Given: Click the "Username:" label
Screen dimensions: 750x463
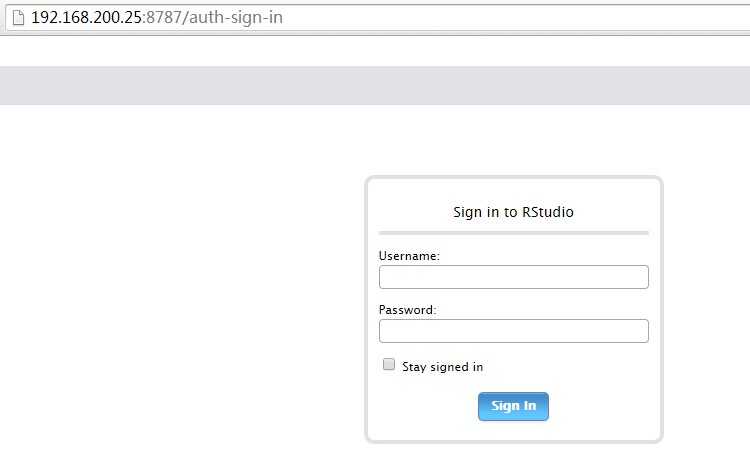Looking at the screenshot, I should point(409,256).
